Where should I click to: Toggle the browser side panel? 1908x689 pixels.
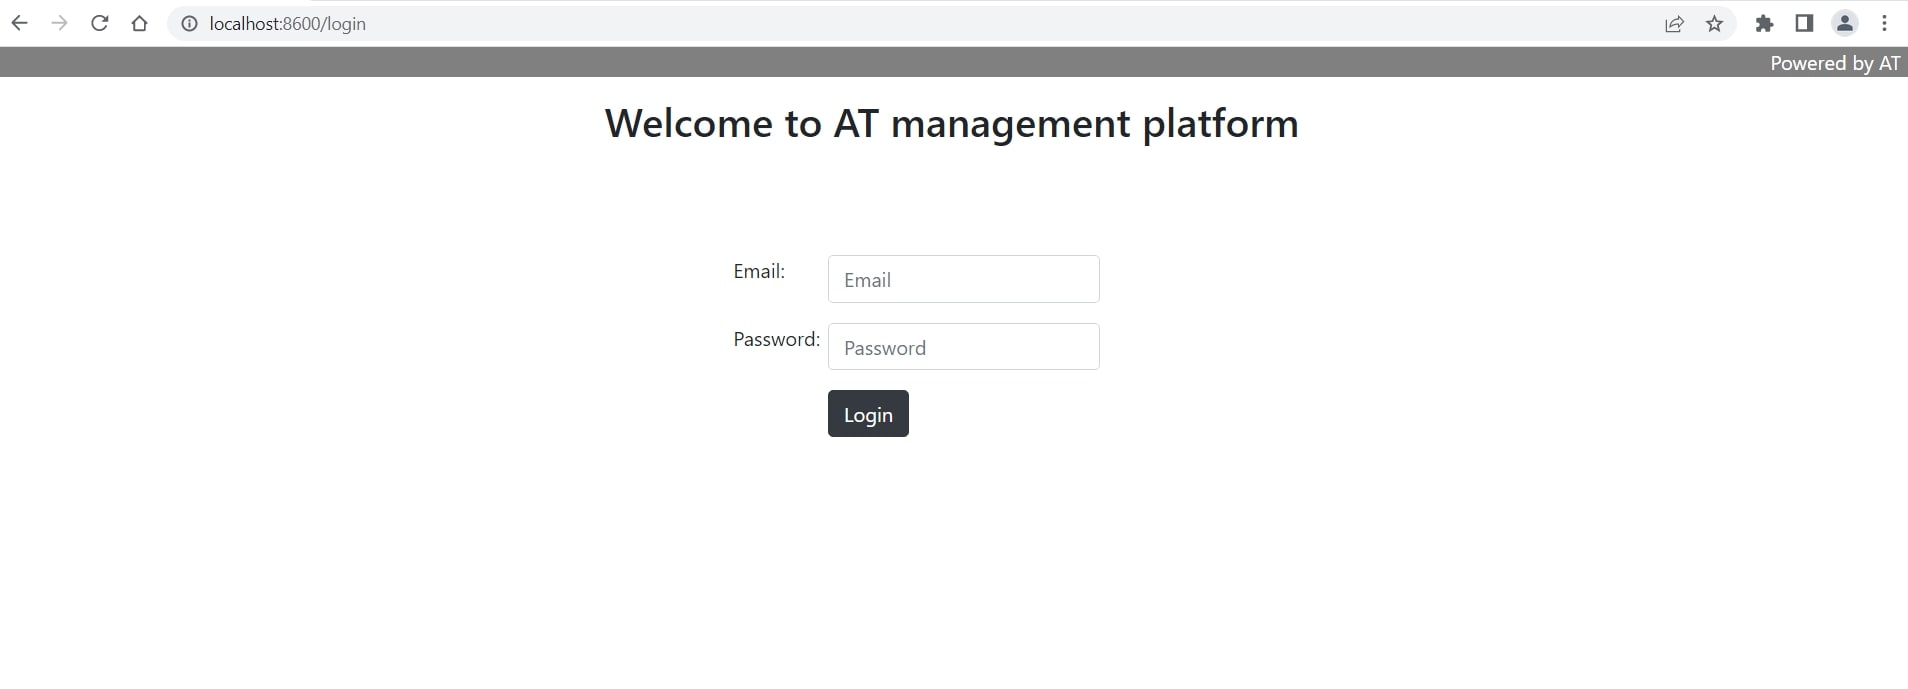pos(1804,23)
